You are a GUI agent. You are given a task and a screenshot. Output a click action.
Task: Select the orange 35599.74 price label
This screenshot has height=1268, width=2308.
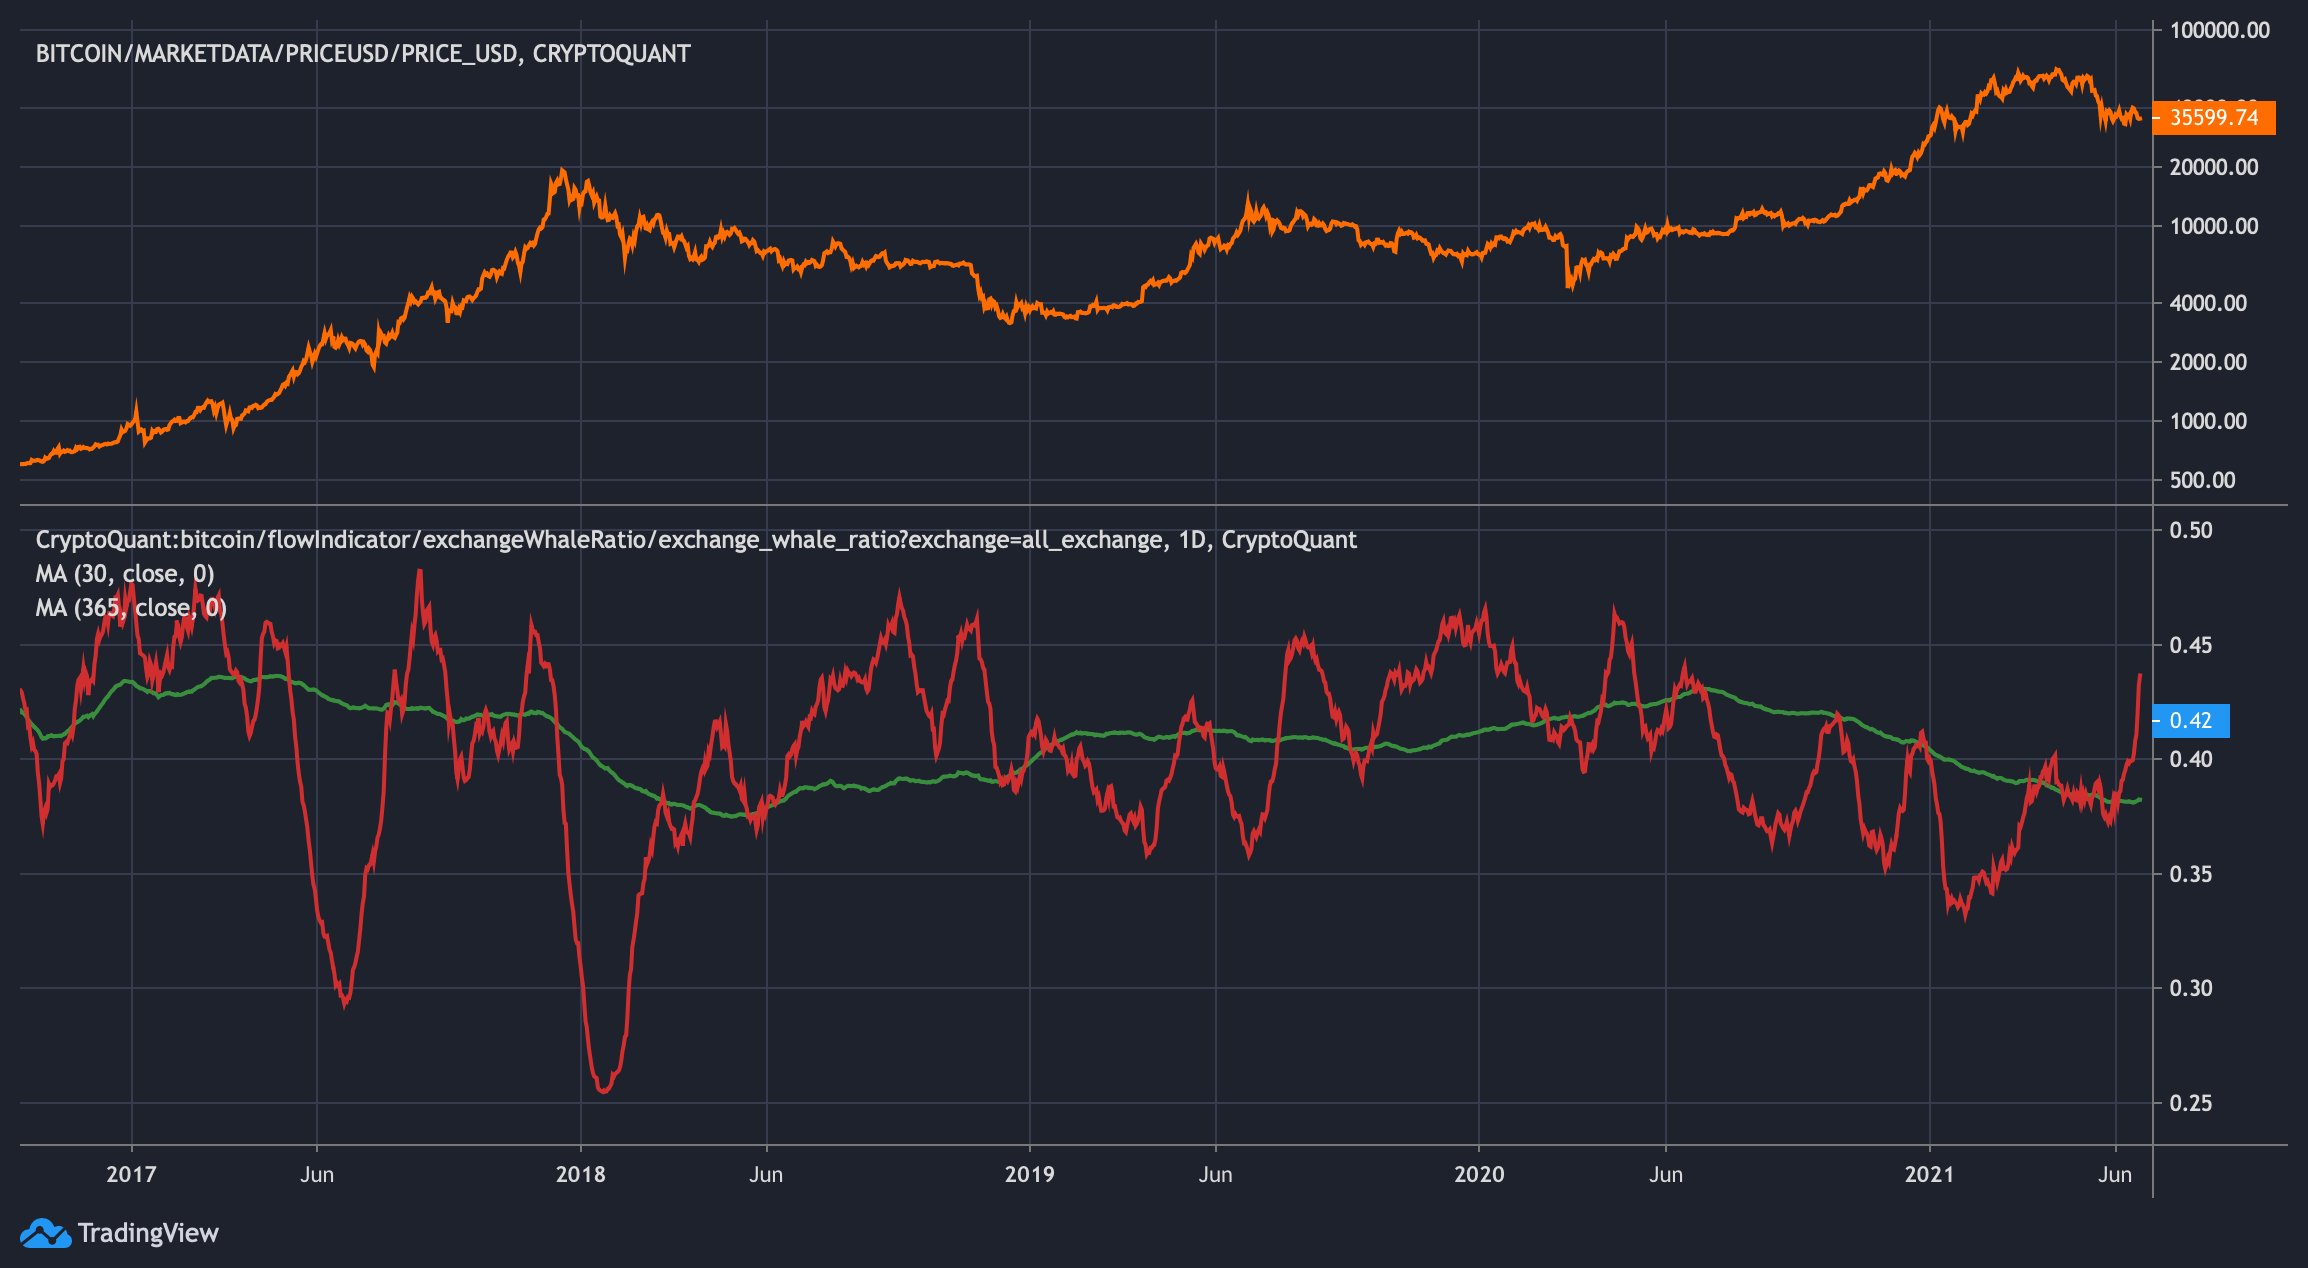2214,118
